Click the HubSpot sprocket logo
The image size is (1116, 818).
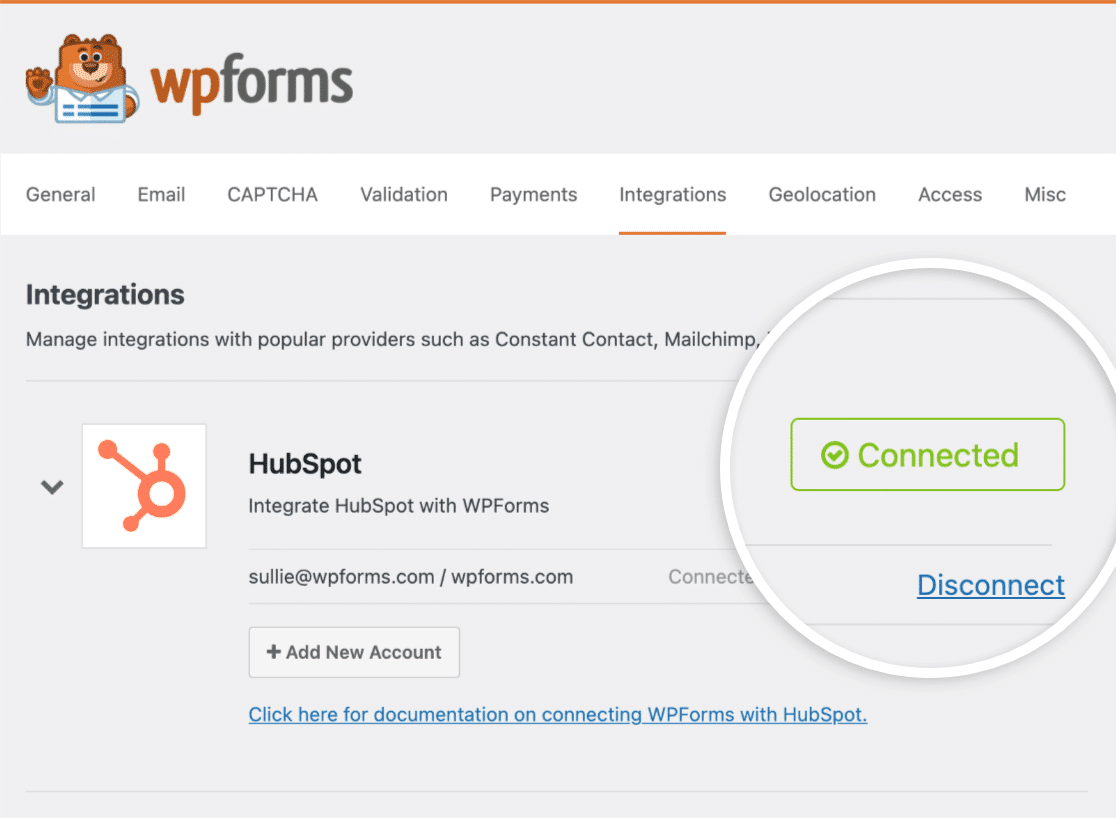pos(144,486)
